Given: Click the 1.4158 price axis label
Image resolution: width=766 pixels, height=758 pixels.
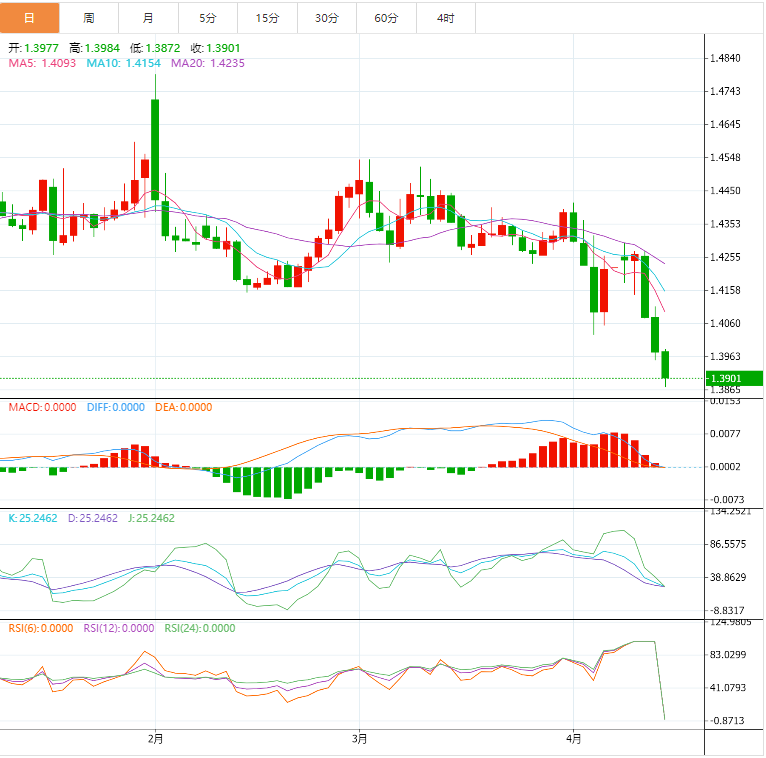Looking at the screenshot, I should point(725,291).
